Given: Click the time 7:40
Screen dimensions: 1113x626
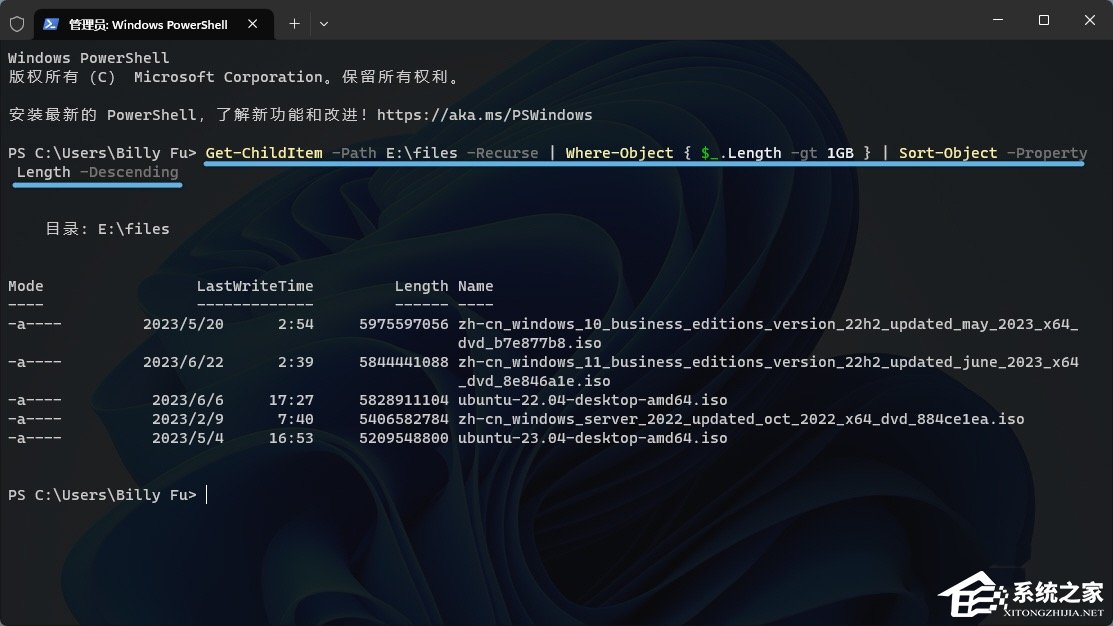Looking at the screenshot, I should coord(295,419).
